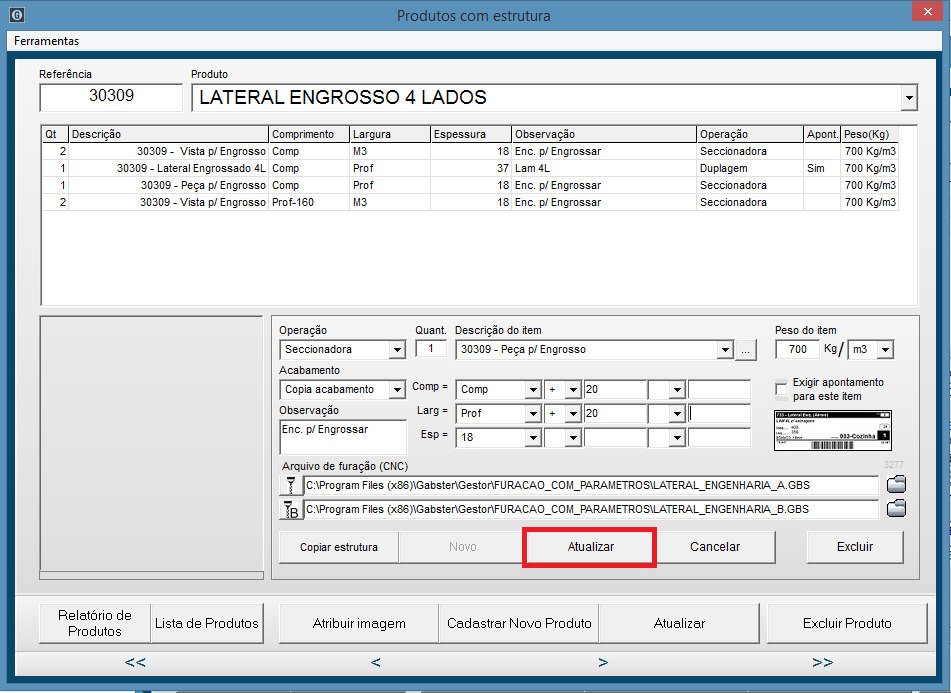
Task: Click the Comp offset field showing 20
Action: coord(615,389)
